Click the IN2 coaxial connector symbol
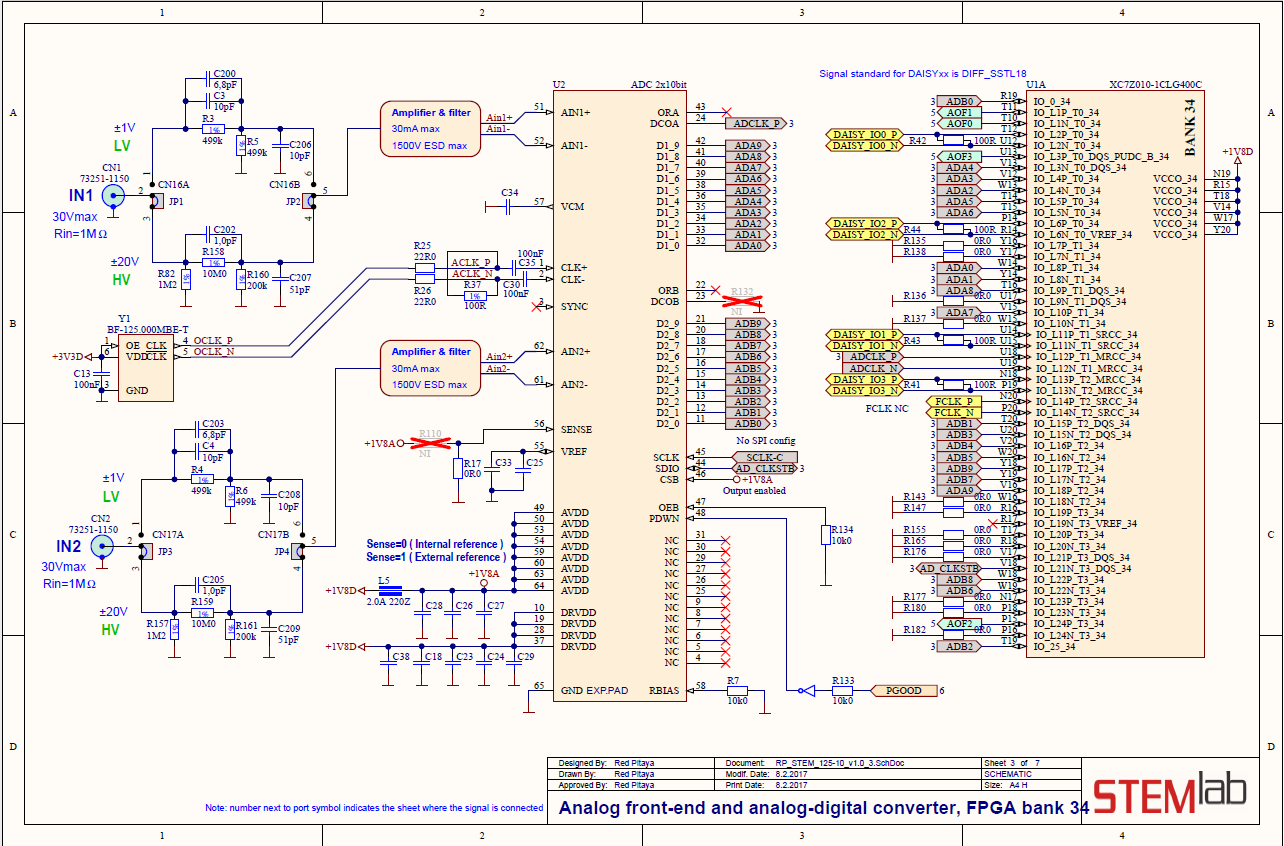 [x=103, y=546]
